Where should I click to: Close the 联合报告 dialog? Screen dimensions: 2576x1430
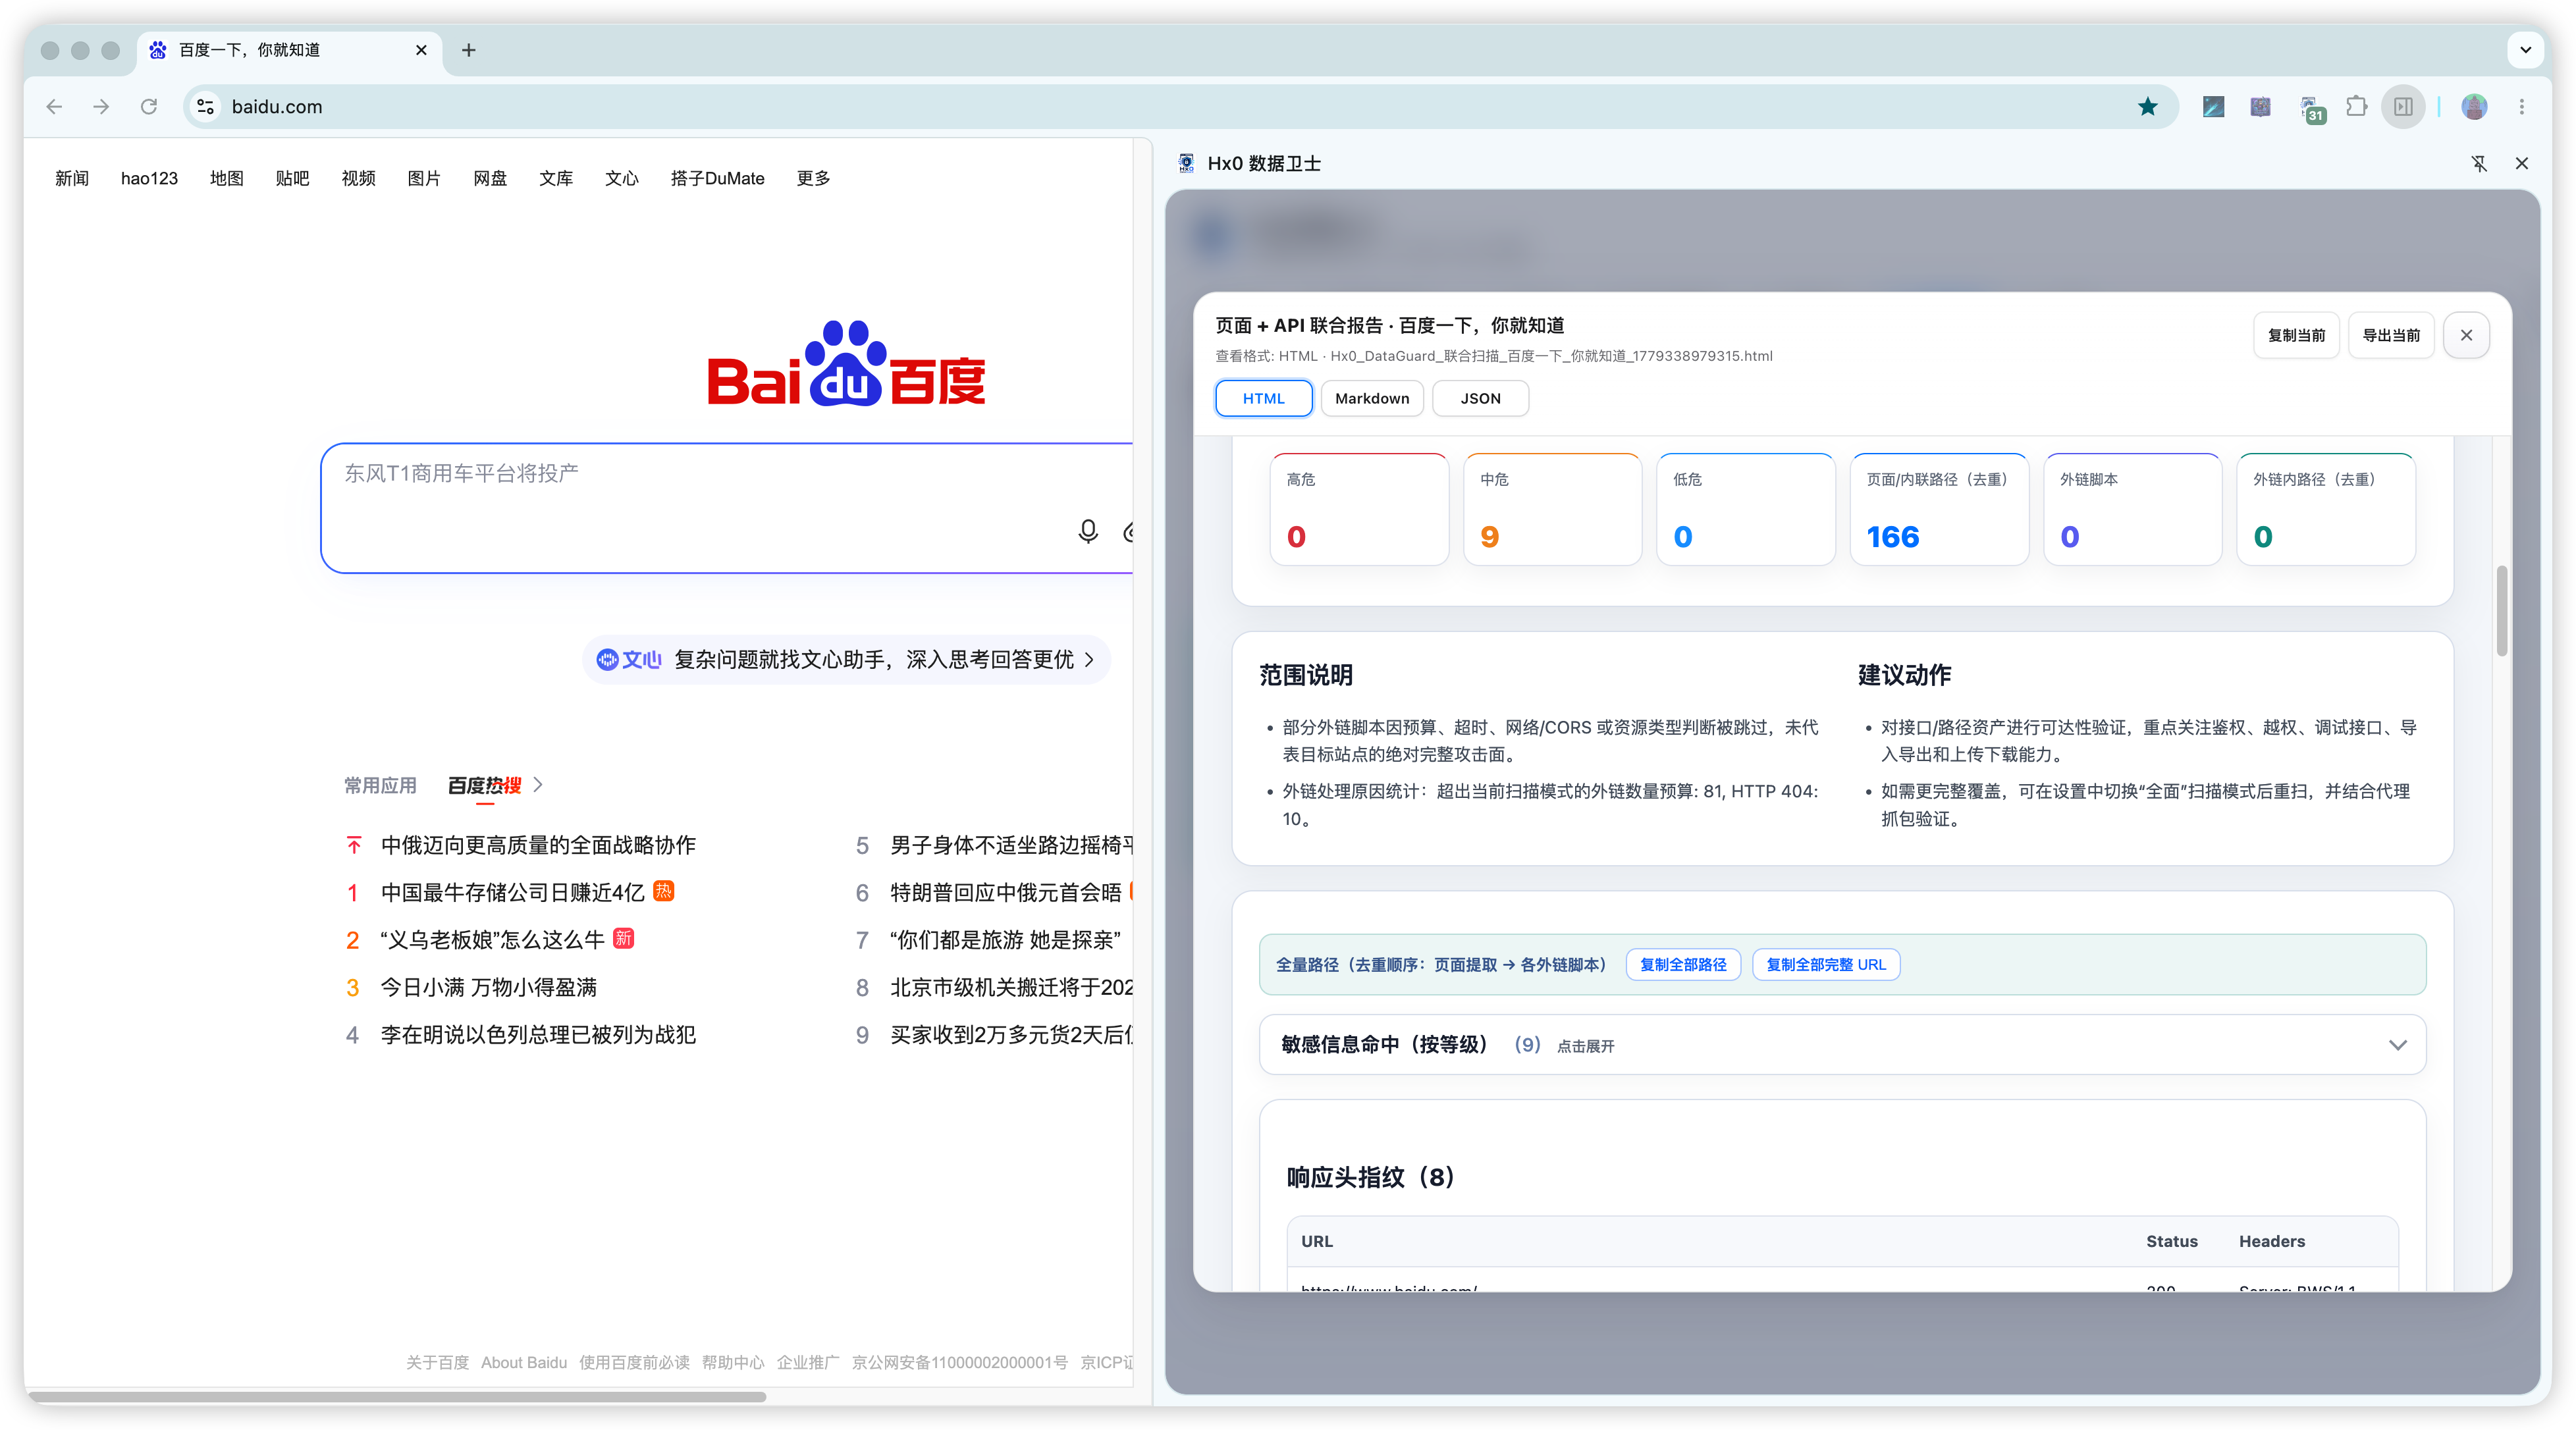(x=2466, y=335)
